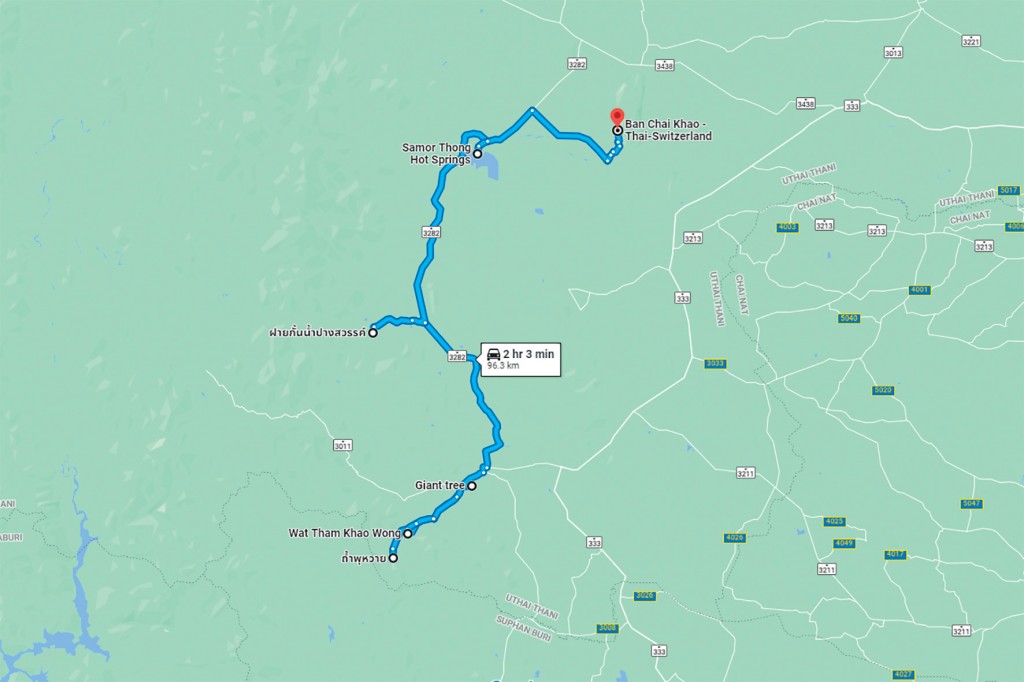Image resolution: width=1024 pixels, height=682 pixels.
Task: Select the Wat Tham Khao Wong waypoint marker
Action: tap(408, 534)
